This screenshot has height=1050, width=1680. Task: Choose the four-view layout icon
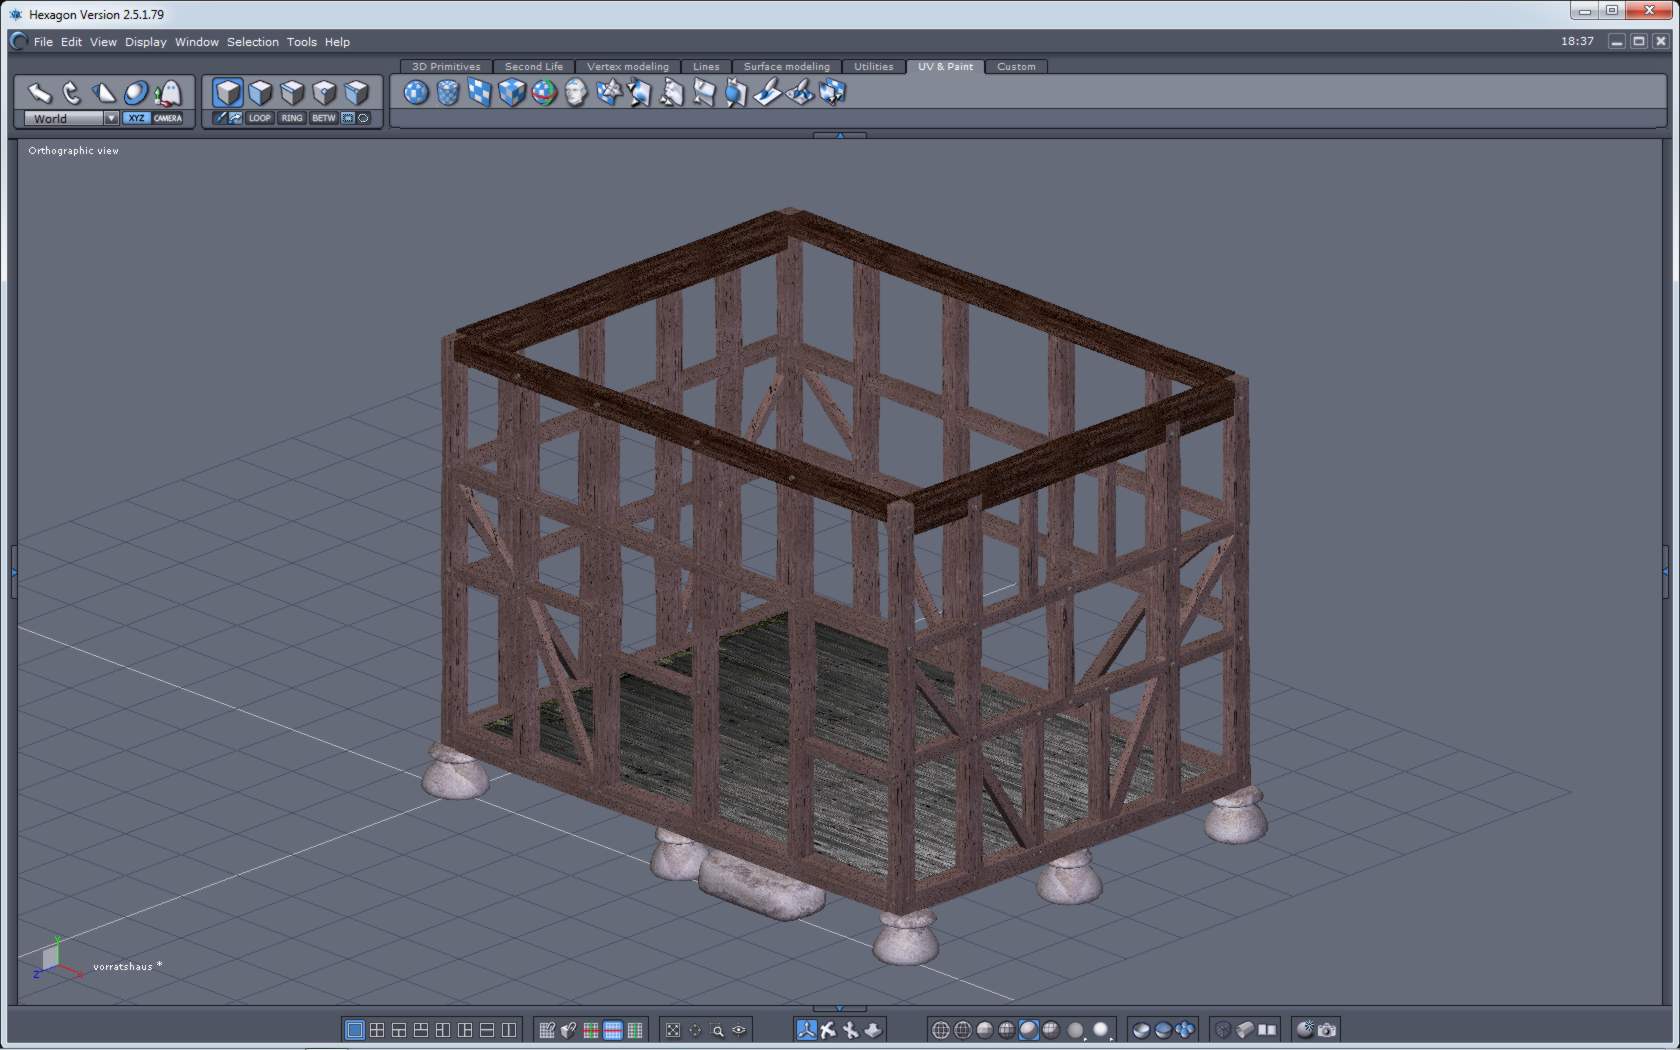coord(377,1030)
